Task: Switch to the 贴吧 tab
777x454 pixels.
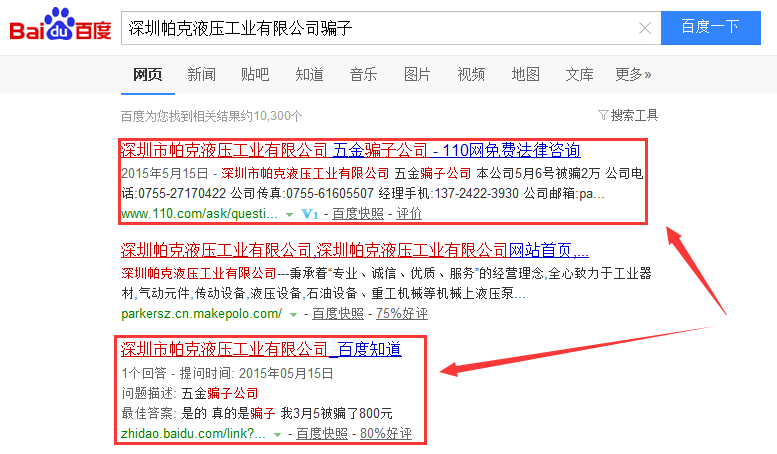Action: pos(255,74)
